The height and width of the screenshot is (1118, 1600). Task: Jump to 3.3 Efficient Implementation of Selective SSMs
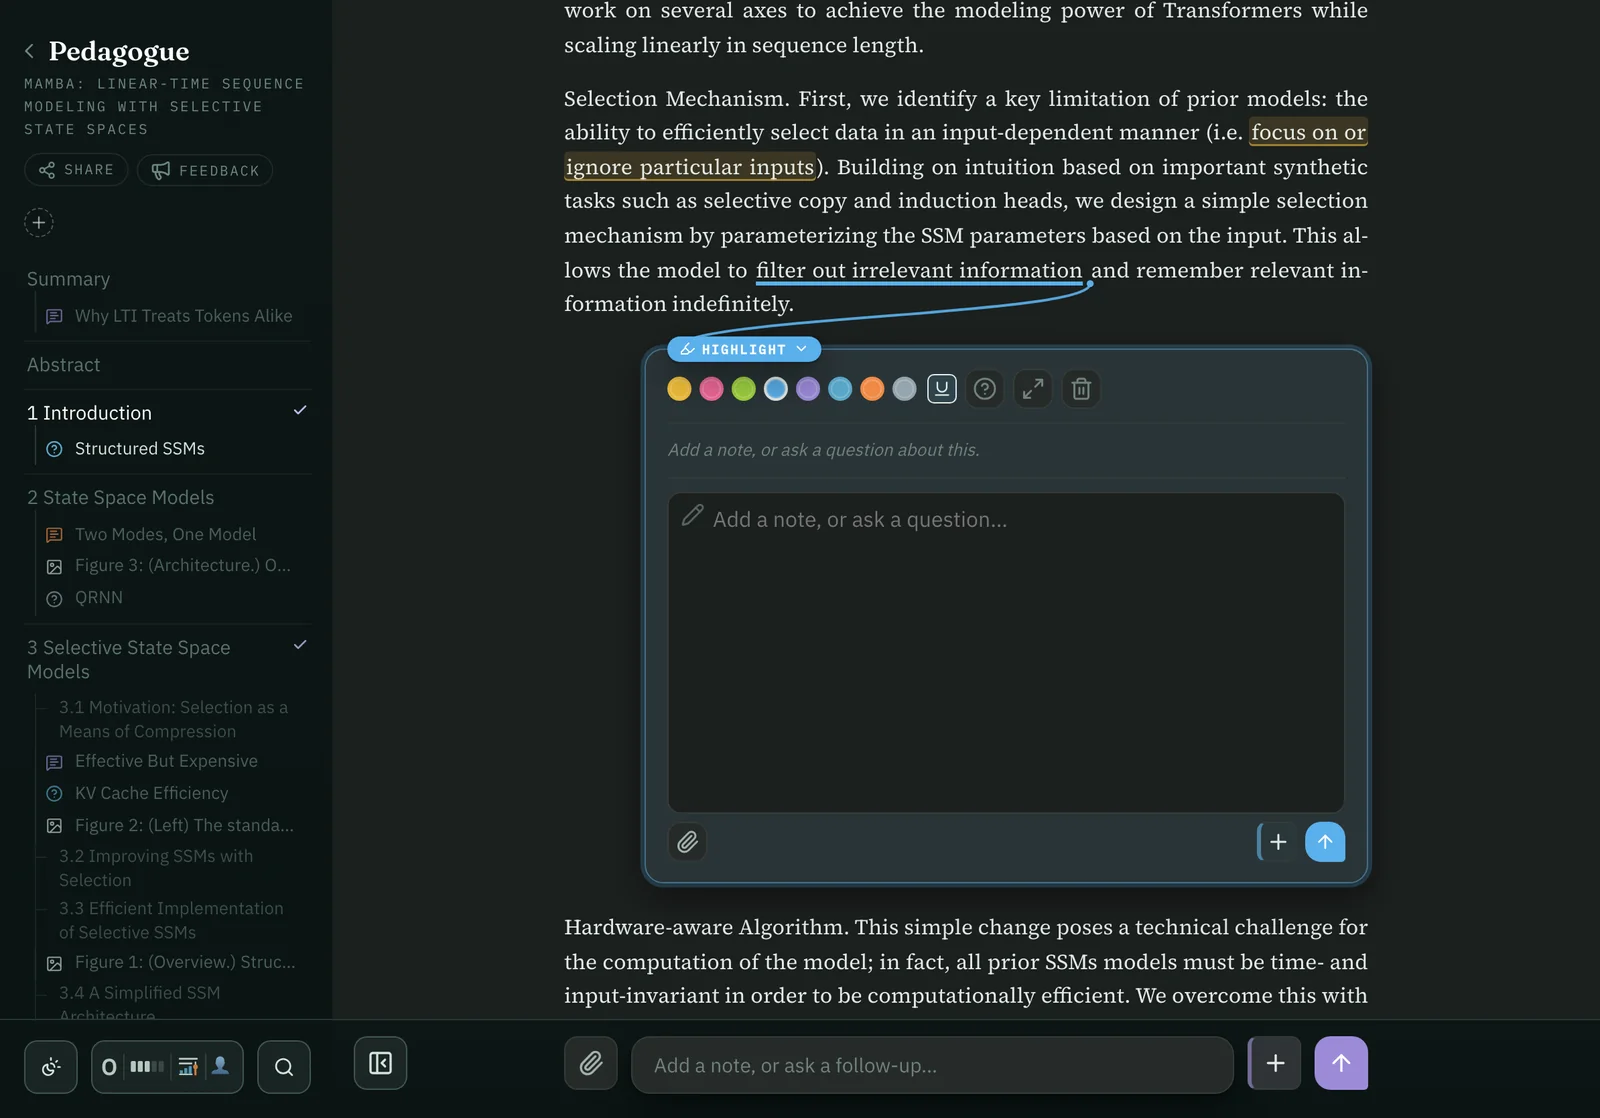171,920
